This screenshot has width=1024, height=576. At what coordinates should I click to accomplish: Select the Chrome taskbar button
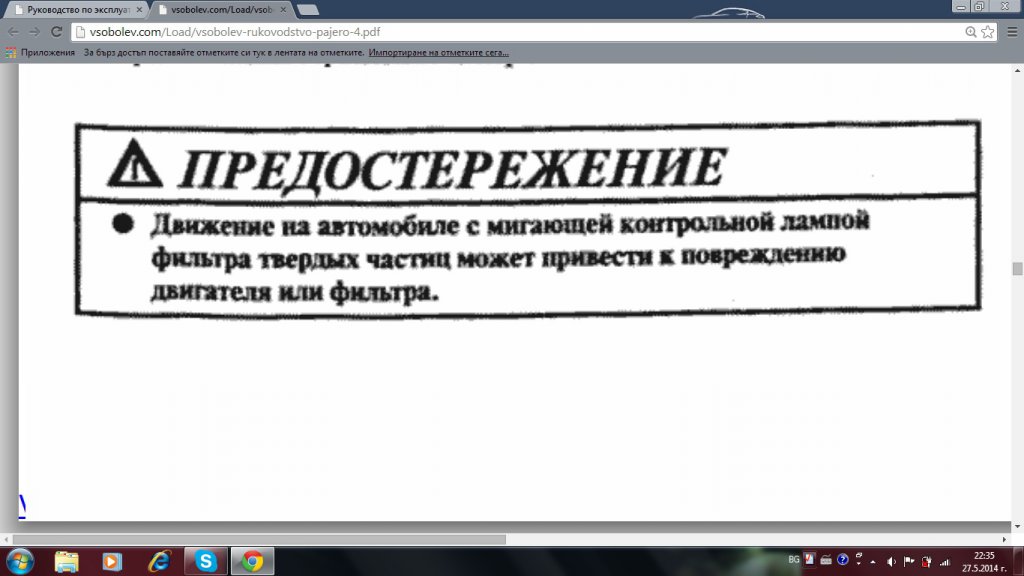tap(253, 562)
